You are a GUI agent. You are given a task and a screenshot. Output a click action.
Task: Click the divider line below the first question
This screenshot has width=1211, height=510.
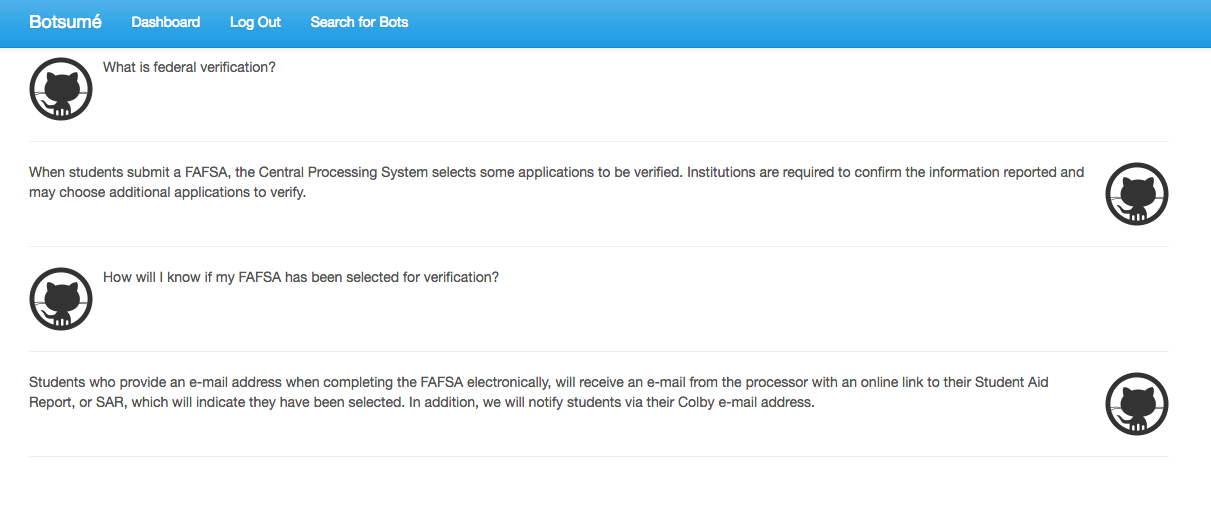click(598, 141)
